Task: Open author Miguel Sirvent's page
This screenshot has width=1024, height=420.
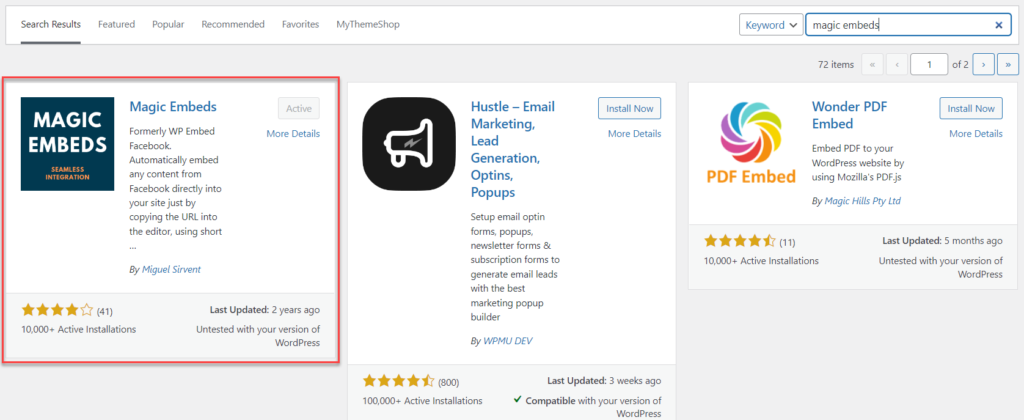Action: point(171,269)
